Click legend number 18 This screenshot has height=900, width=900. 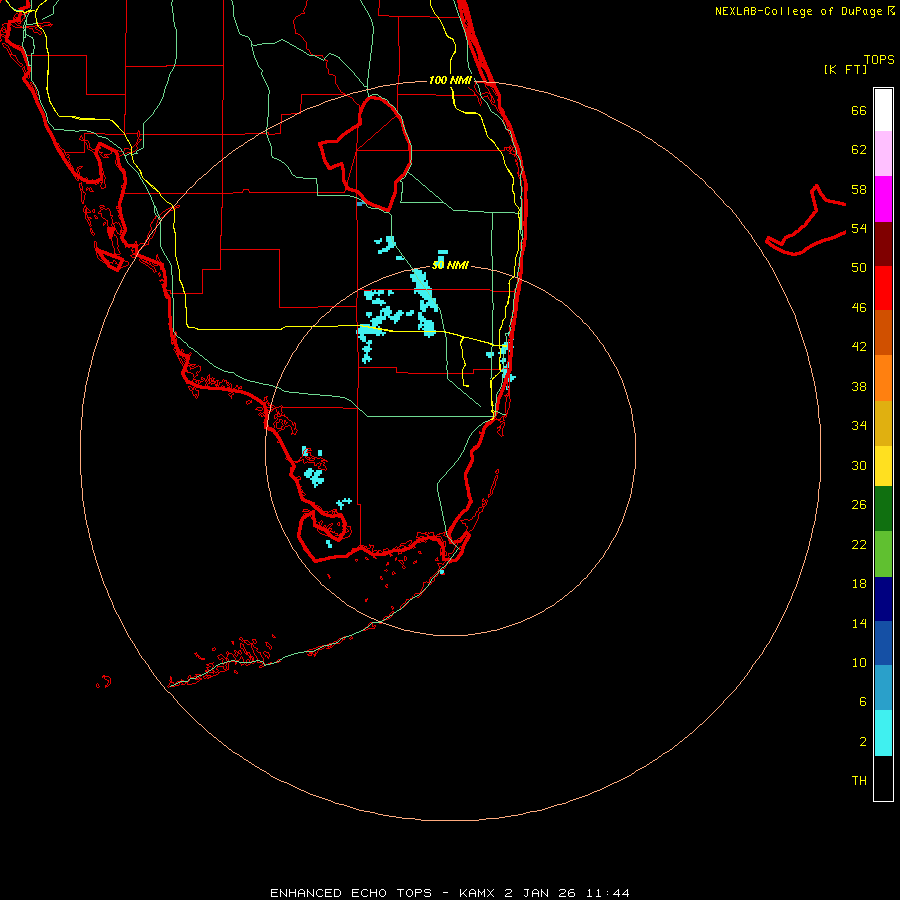click(x=859, y=584)
